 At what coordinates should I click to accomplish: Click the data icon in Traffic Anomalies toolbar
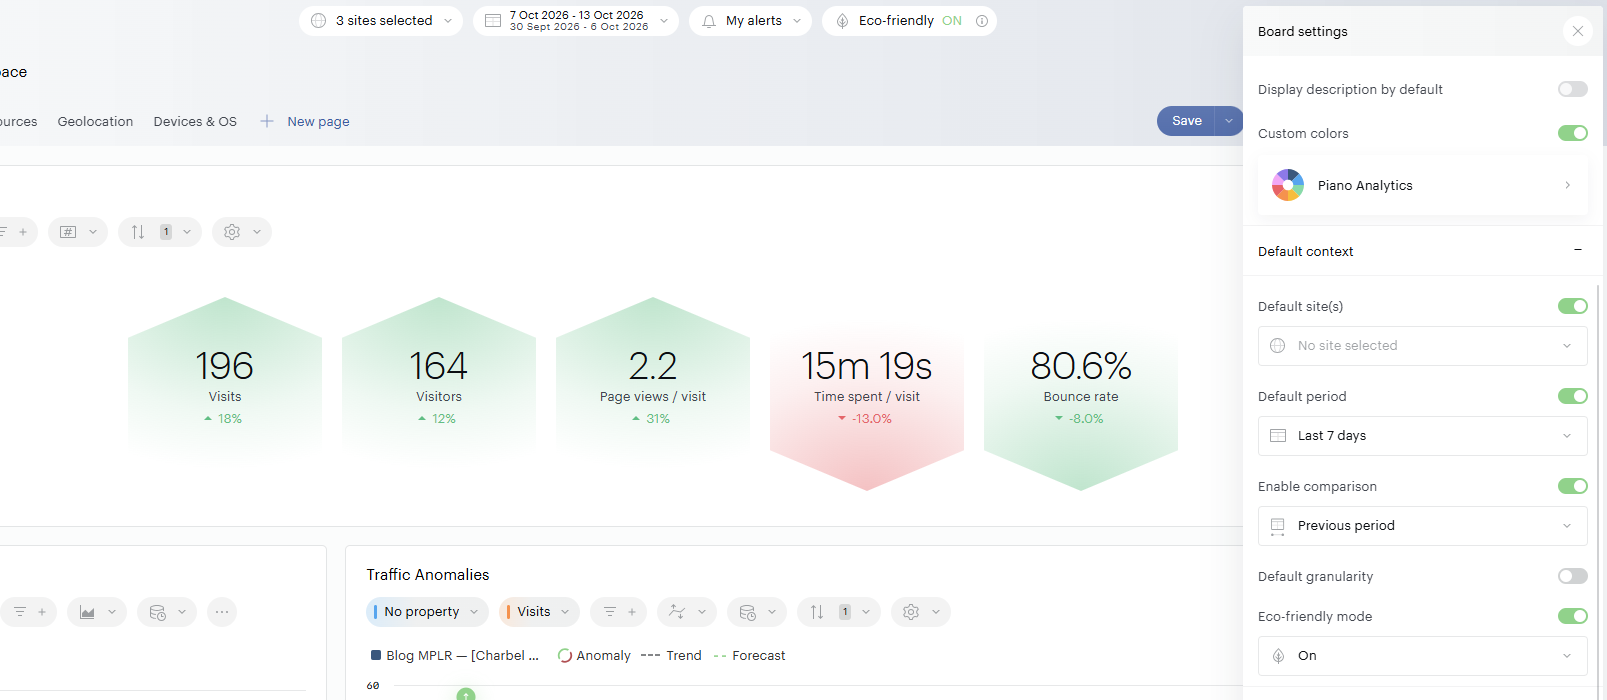[757, 612]
